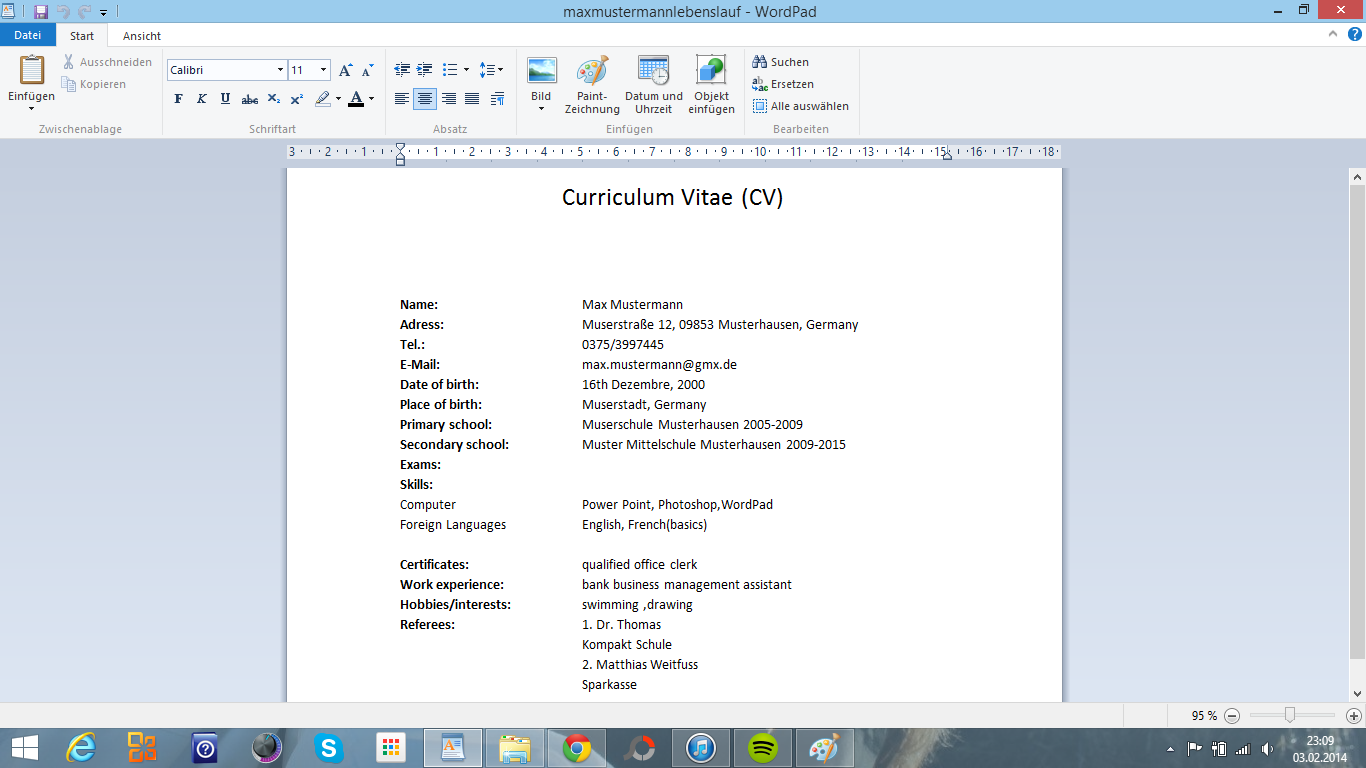Click Alle auswählen
The height and width of the screenshot is (768, 1366).
click(x=808, y=106)
